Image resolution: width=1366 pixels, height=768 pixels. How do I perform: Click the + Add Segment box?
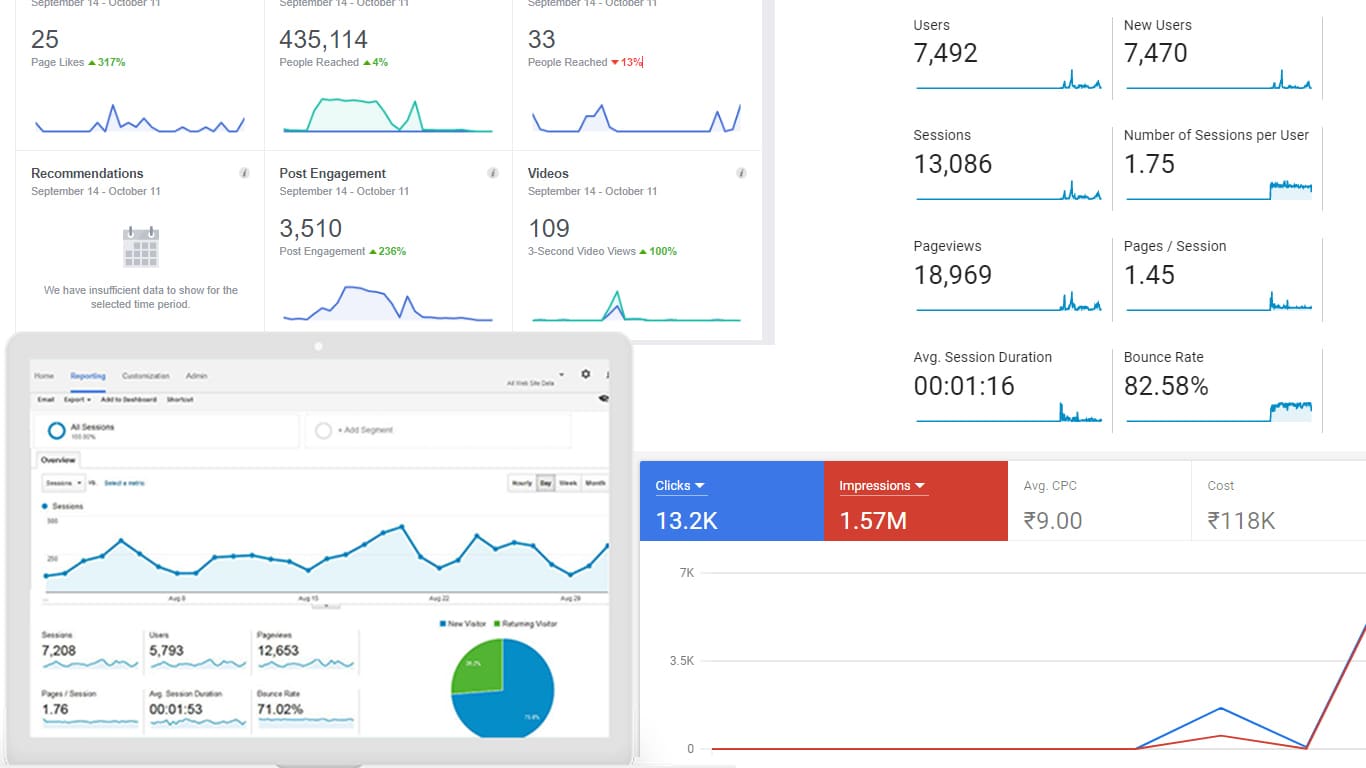click(437, 430)
